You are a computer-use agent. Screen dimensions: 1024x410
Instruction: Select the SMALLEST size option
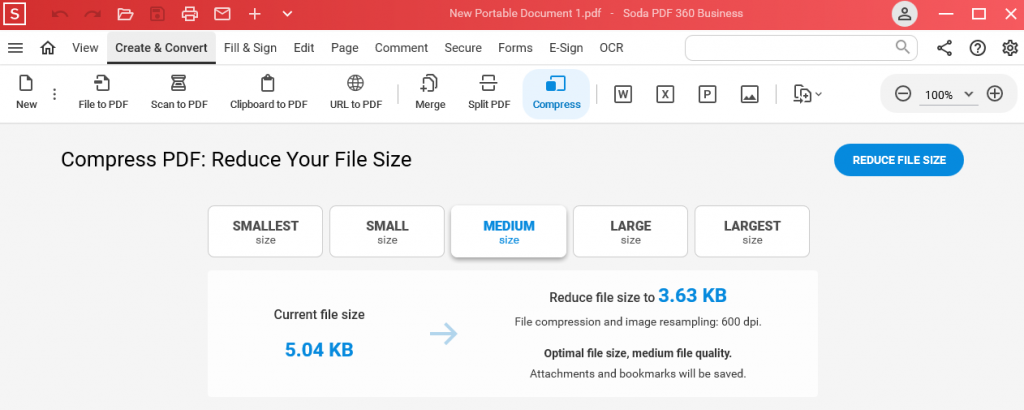click(x=265, y=232)
